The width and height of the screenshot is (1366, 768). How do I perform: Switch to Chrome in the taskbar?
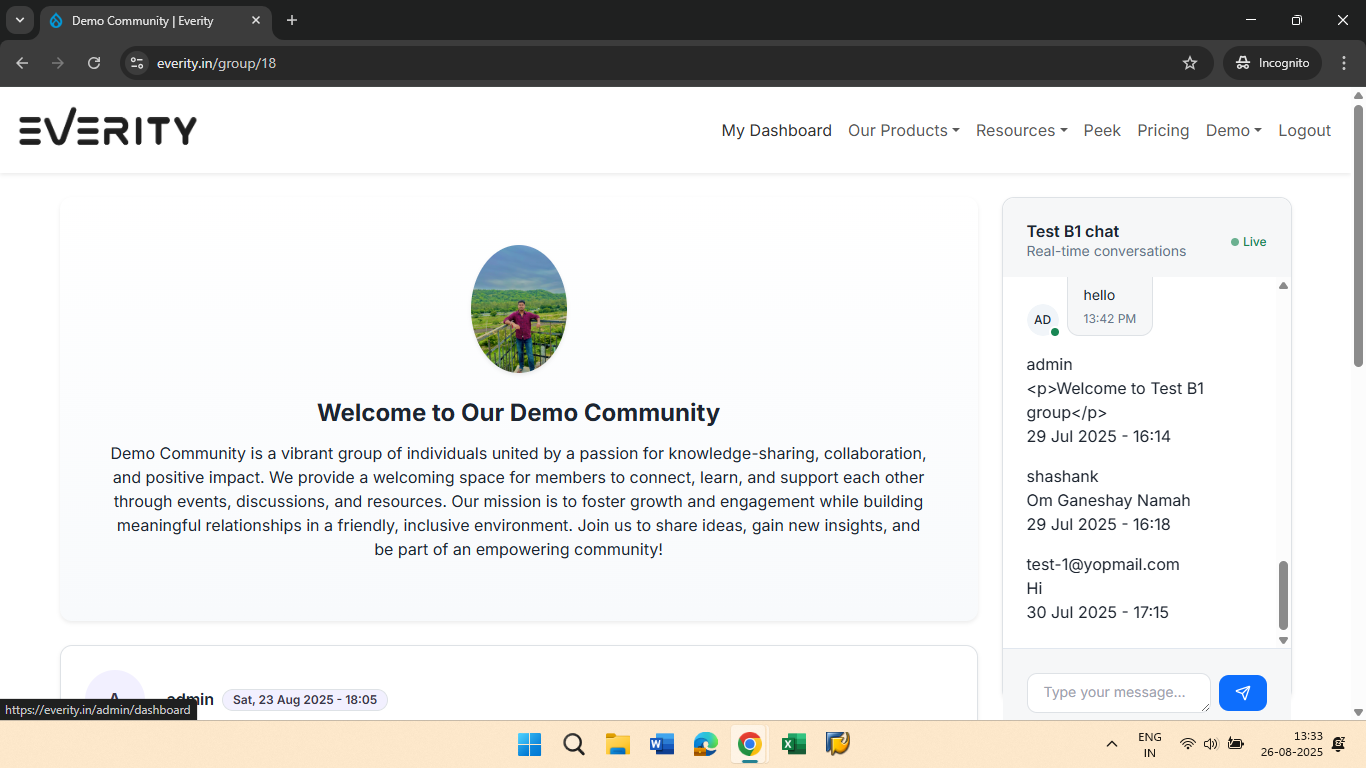(750, 744)
